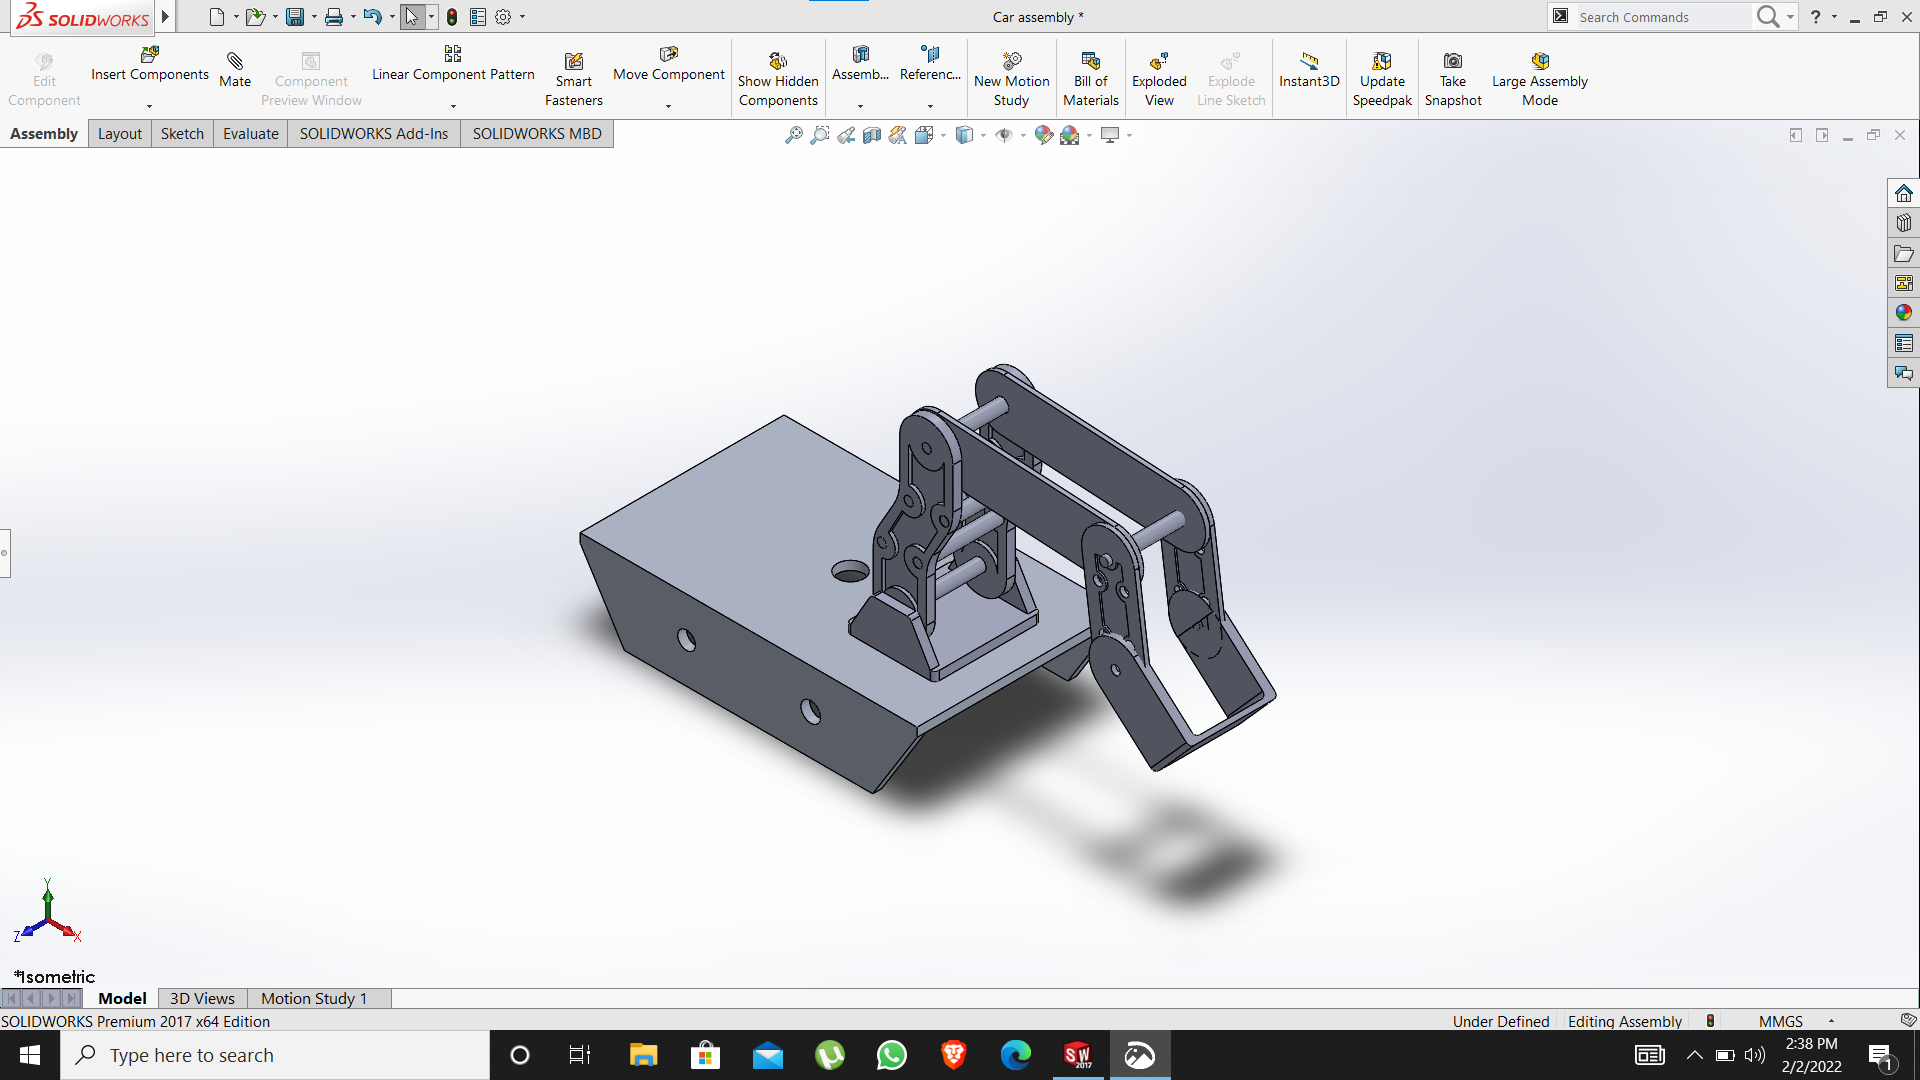The width and height of the screenshot is (1920, 1080).
Task: Switch to the Layout tab
Action: tap(120, 134)
